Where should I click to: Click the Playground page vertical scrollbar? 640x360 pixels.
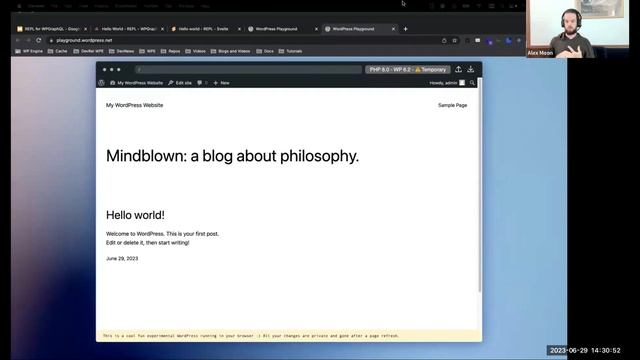(480, 186)
